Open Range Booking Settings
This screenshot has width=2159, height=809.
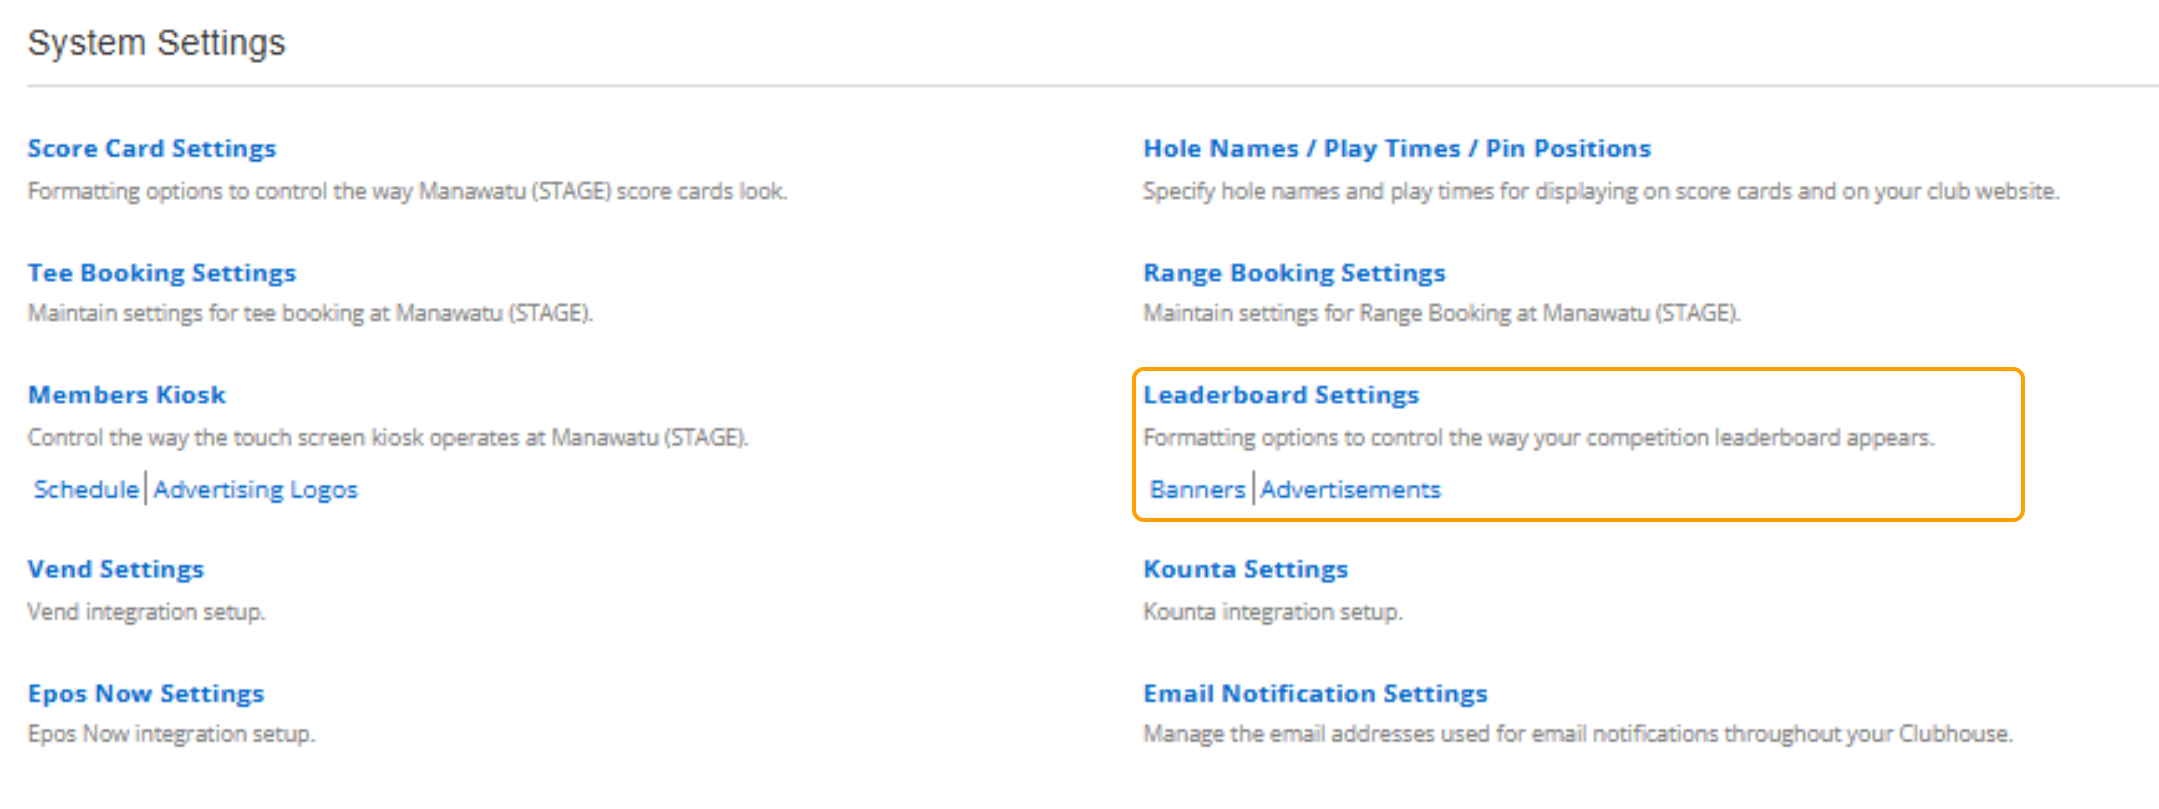(1293, 273)
